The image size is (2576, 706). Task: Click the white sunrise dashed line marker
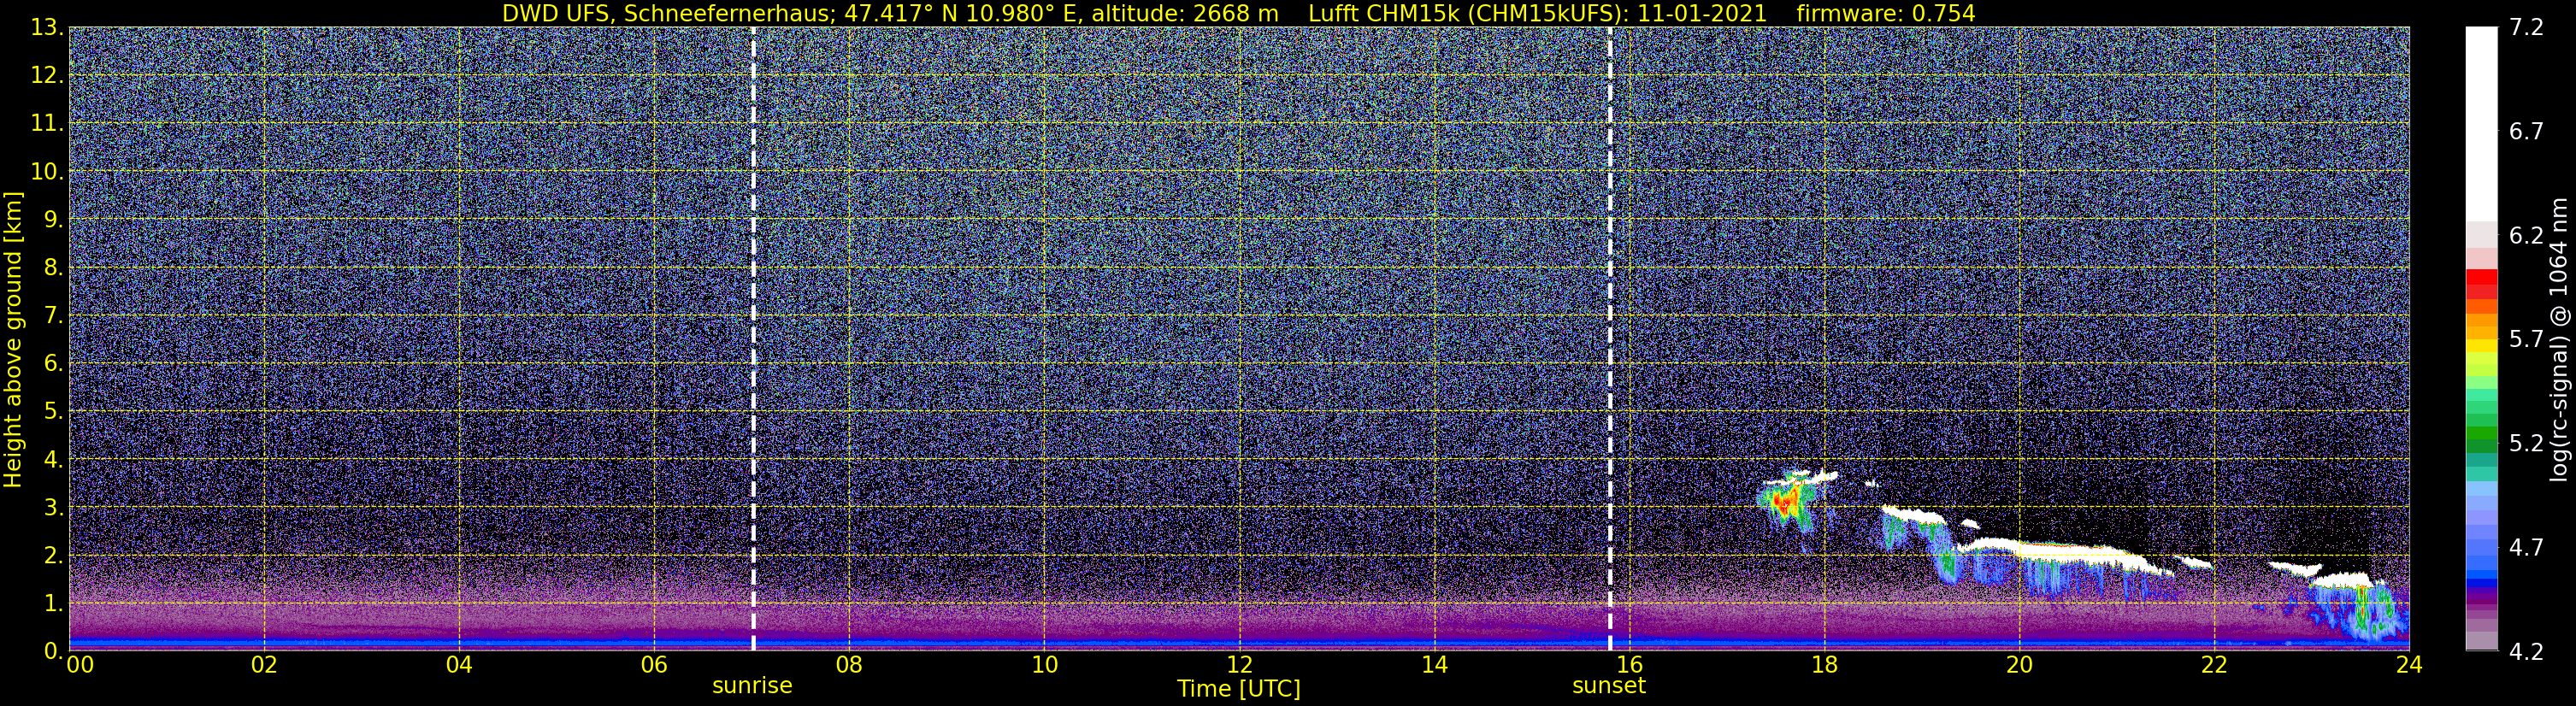753,339
